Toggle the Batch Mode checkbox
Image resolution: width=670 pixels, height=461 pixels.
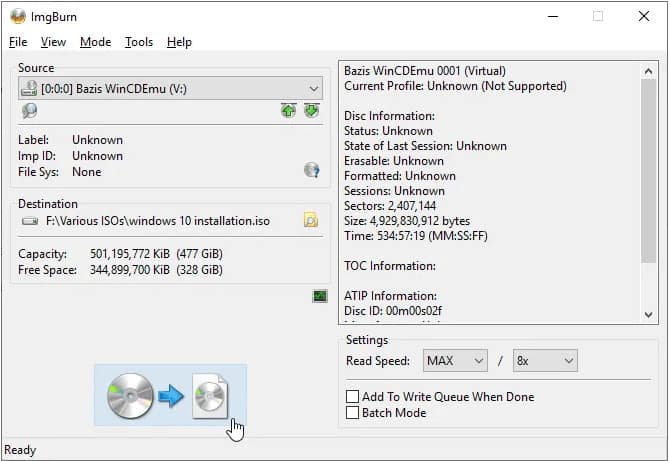353,413
